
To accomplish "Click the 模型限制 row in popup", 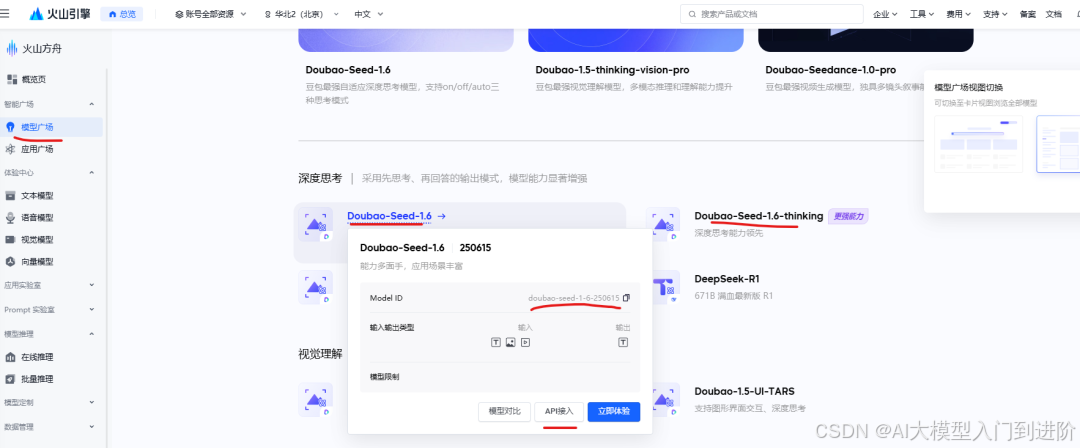I will tap(501, 377).
